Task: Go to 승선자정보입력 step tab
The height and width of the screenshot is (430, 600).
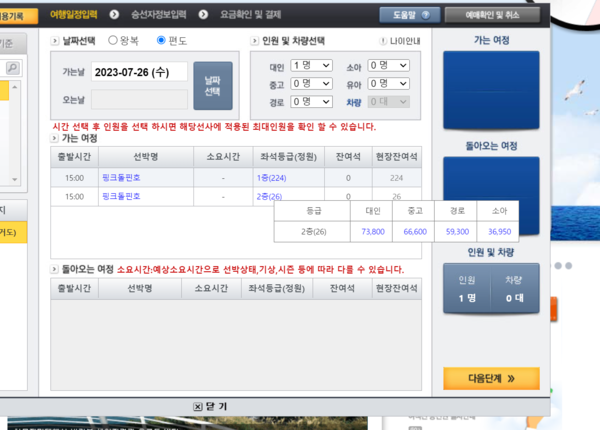Action: pyautogui.click(x=159, y=15)
